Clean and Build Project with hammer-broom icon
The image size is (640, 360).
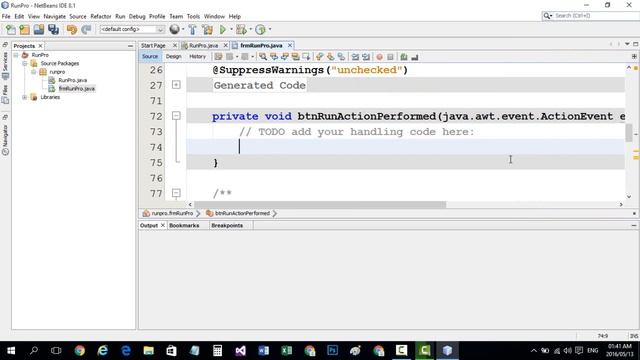[207, 29]
